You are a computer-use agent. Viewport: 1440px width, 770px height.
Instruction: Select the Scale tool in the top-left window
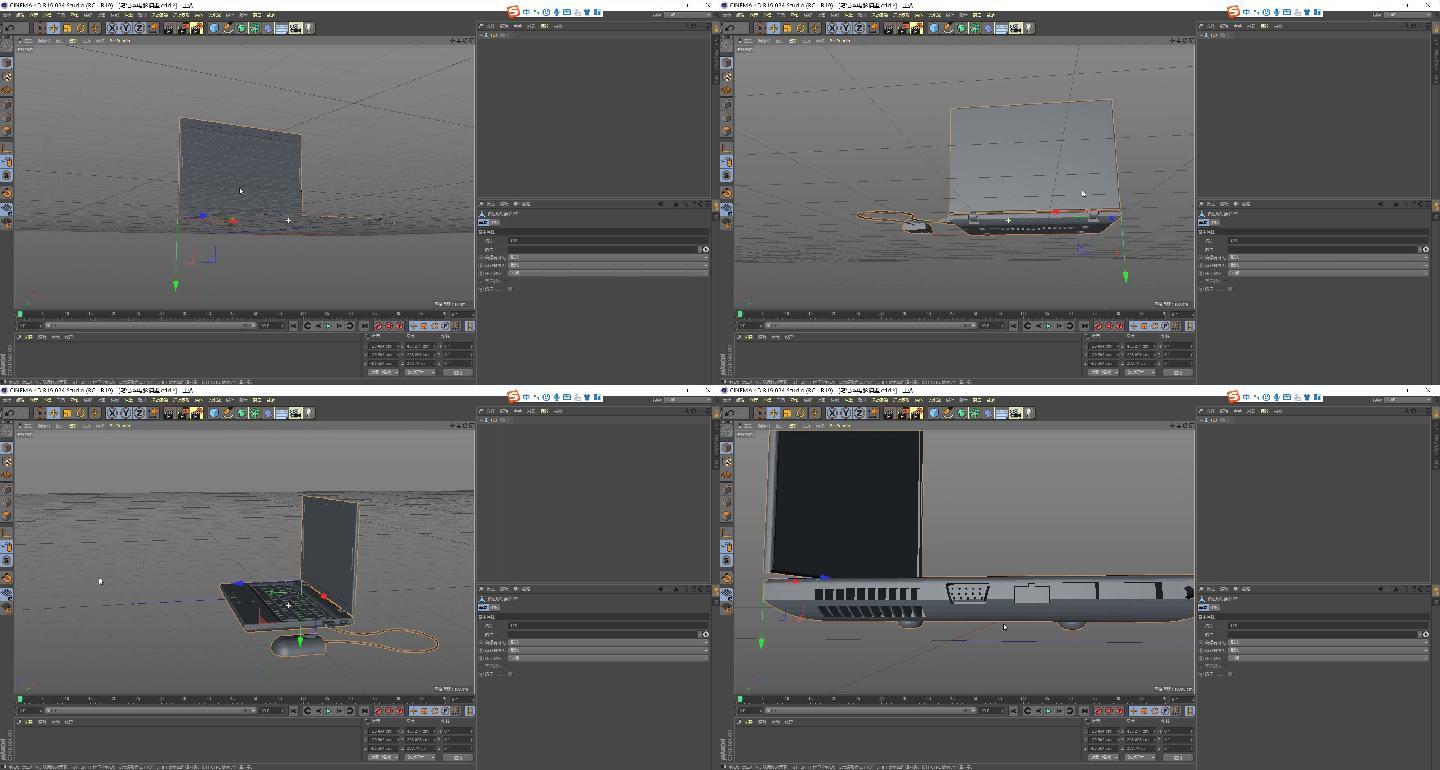pyautogui.click(x=67, y=28)
